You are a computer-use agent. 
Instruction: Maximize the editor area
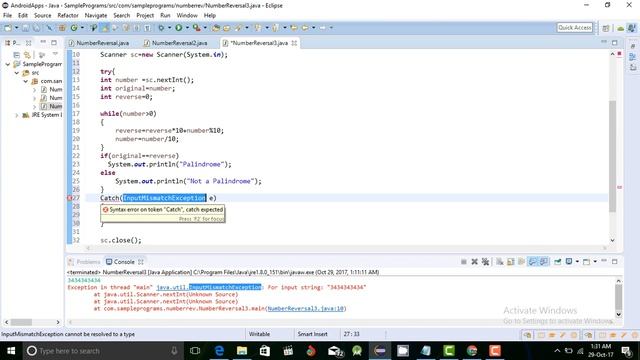[615, 42]
